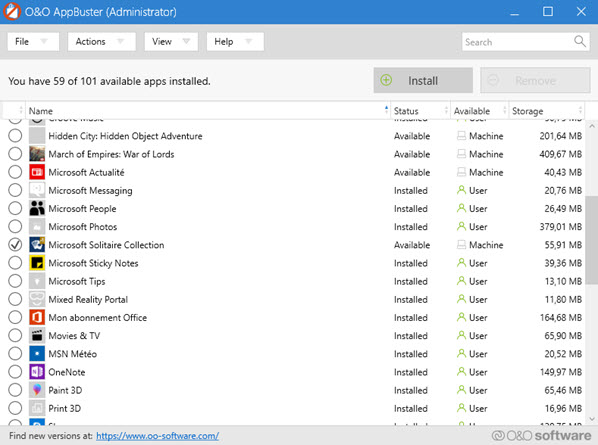
Task: Open the Help menu
Action: 235,42
